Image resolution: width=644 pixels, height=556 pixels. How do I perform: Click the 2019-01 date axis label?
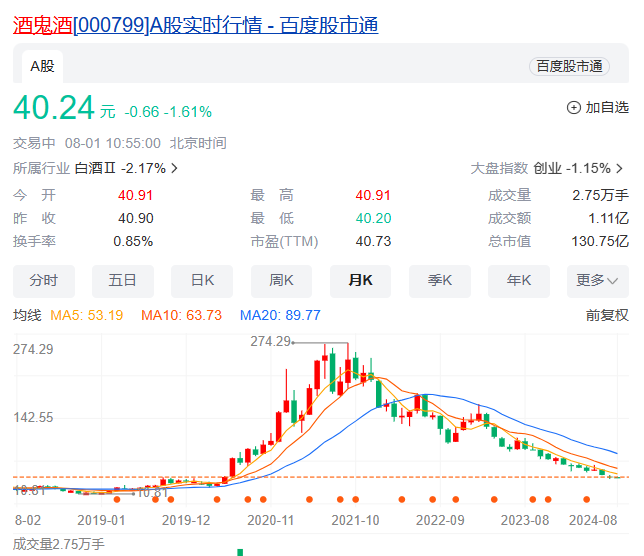[x=101, y=520]
